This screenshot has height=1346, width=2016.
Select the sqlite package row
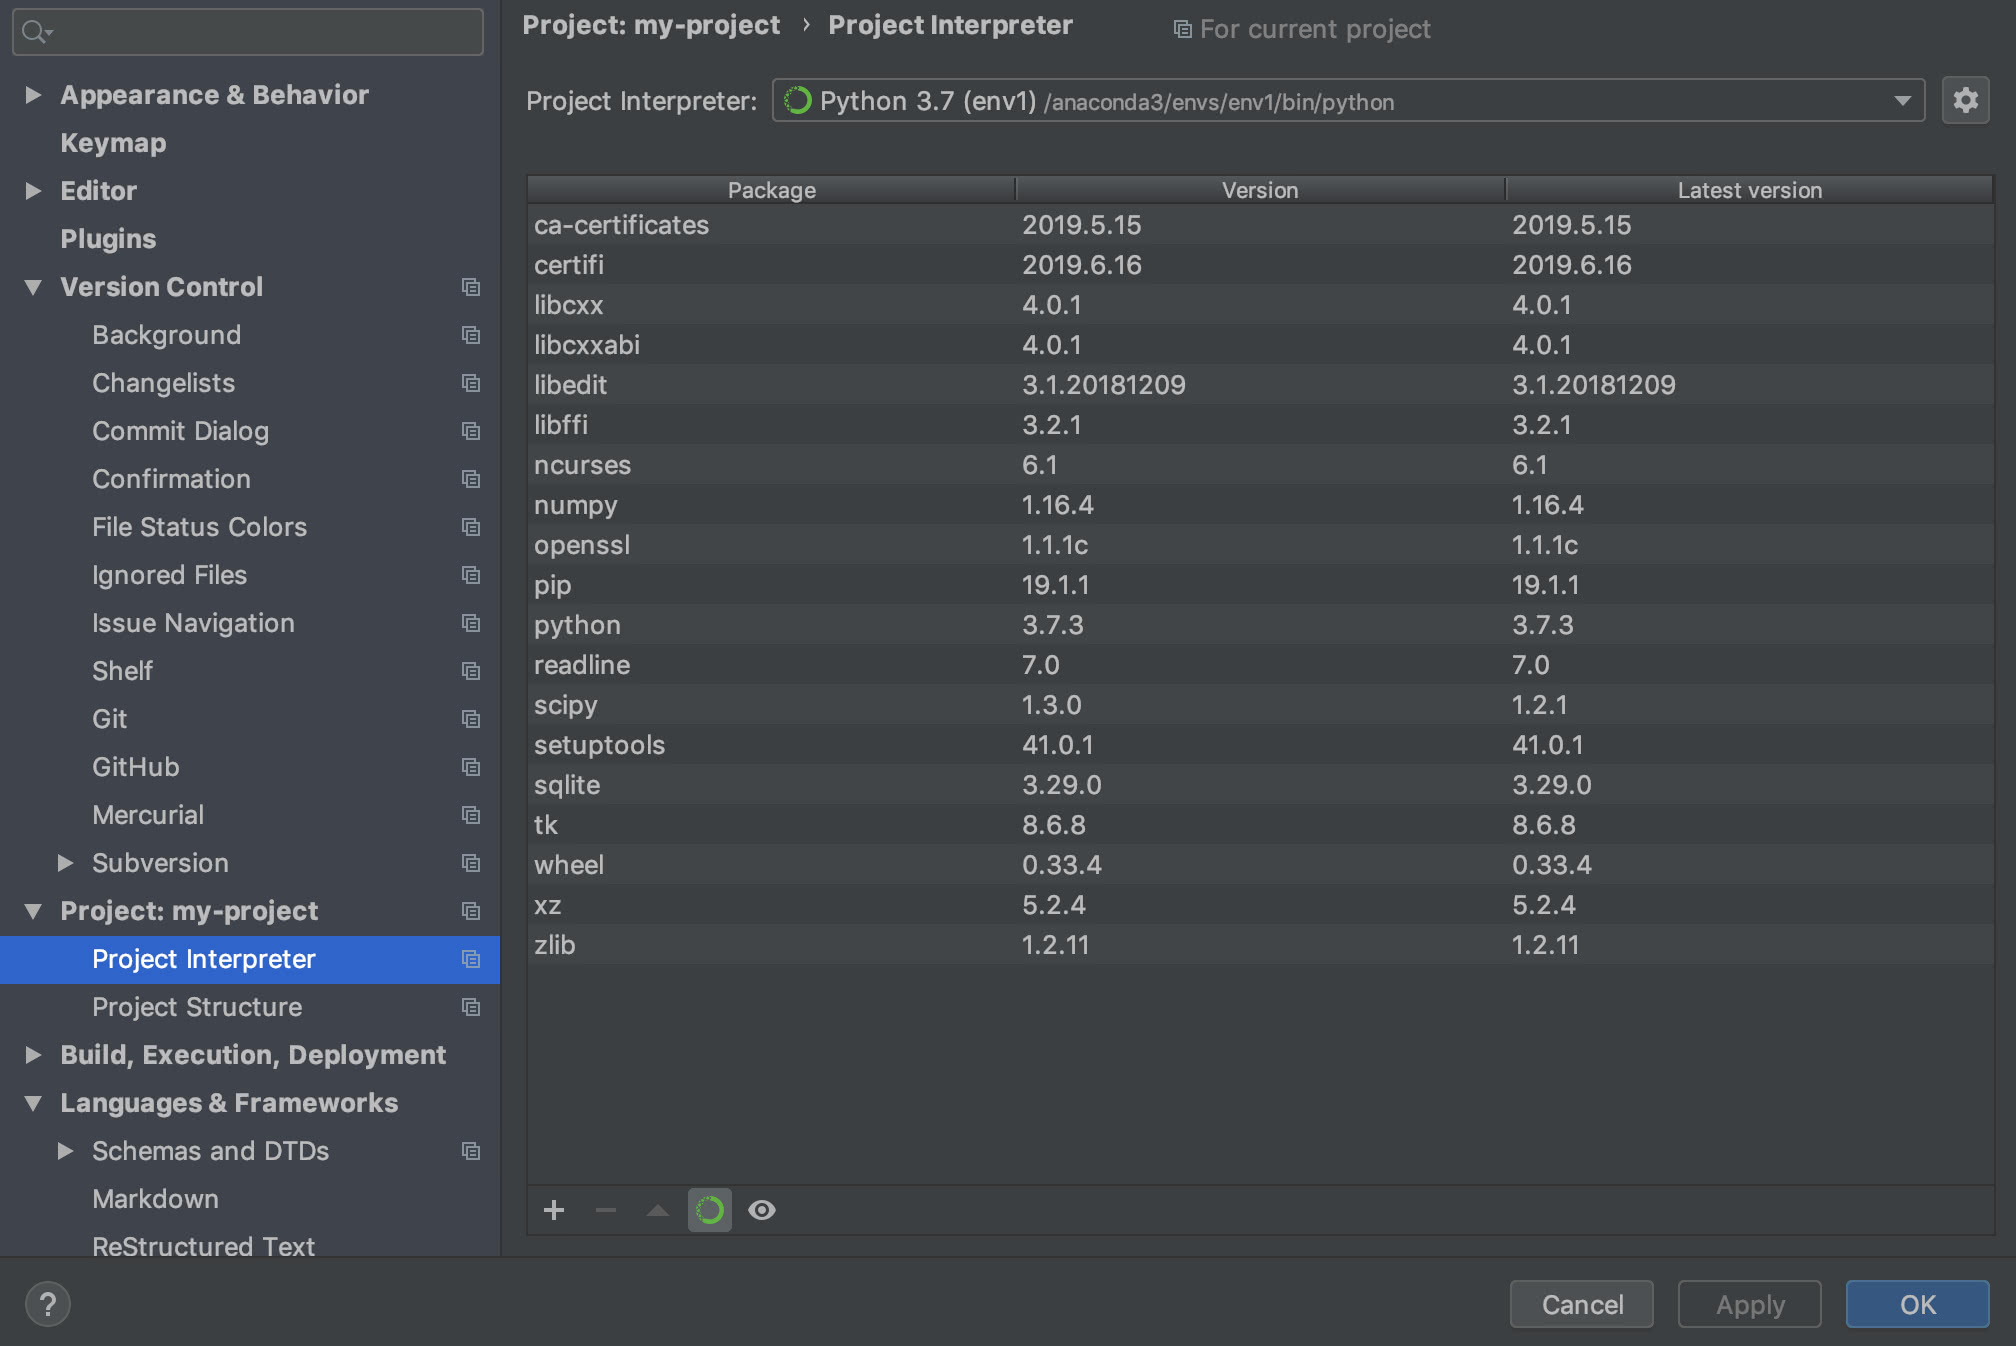point(1260,785)
